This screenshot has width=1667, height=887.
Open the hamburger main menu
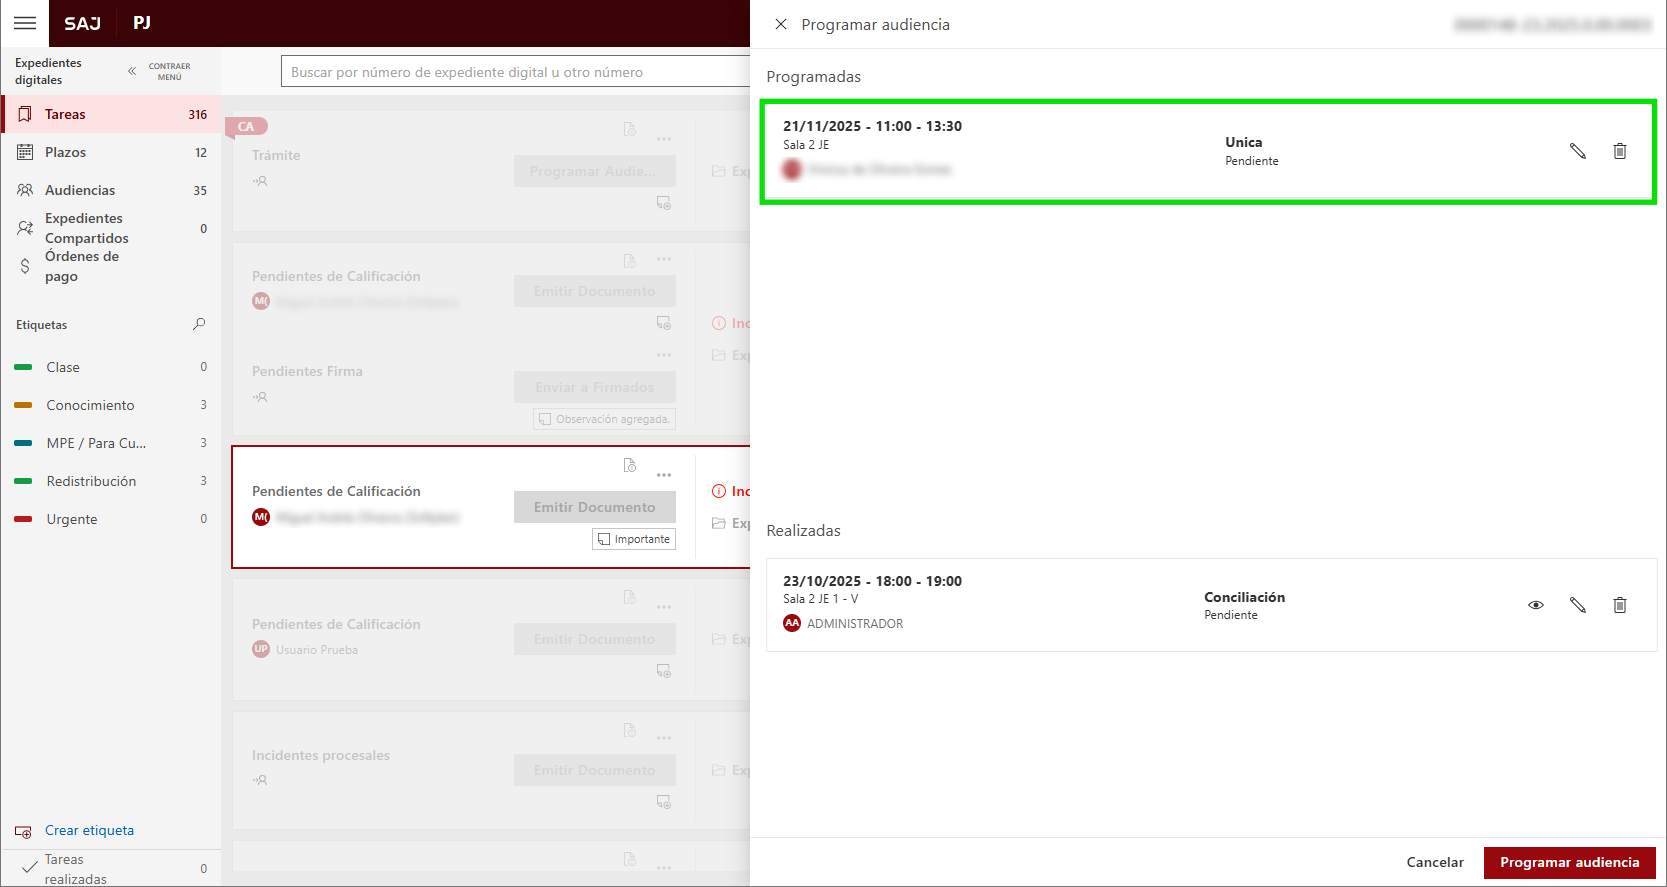[25, 23]
